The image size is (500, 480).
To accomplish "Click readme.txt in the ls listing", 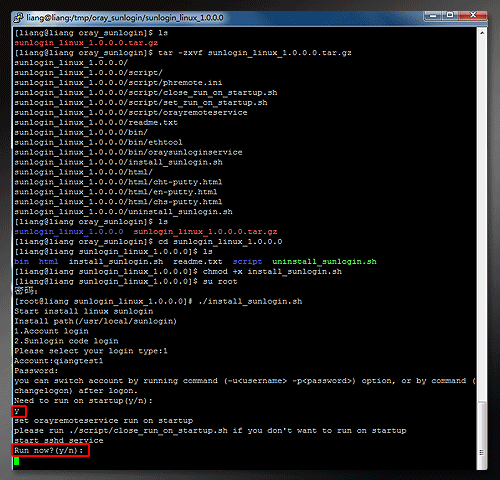I will (198, 262).
